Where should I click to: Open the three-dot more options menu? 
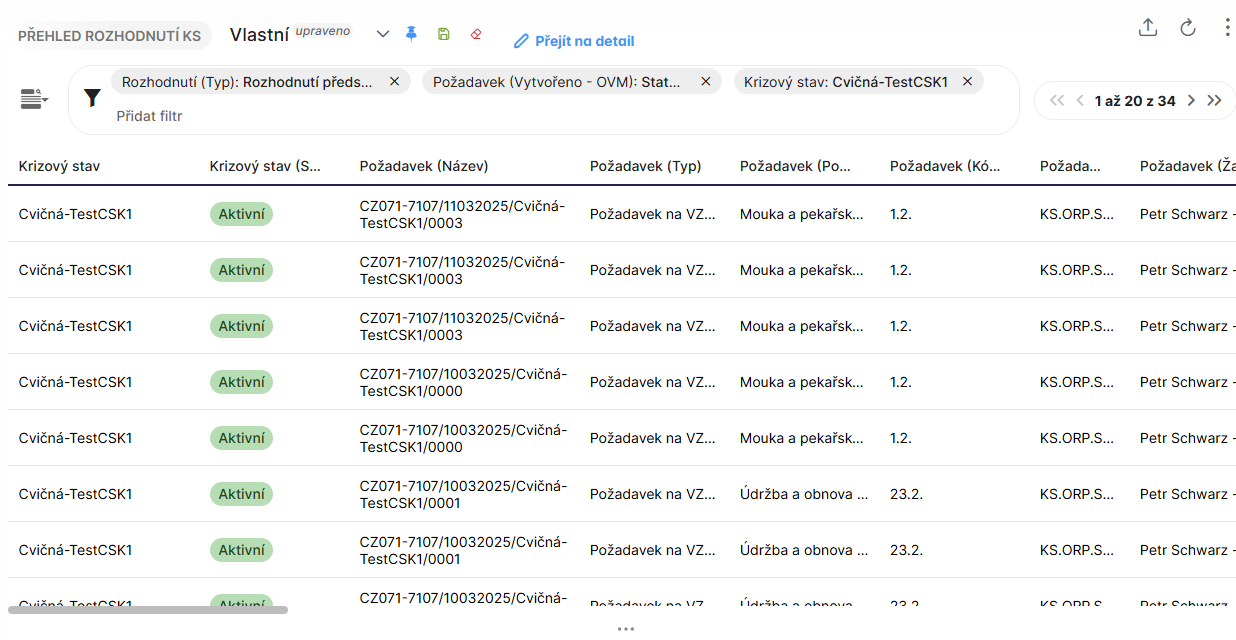(1227, 28)
